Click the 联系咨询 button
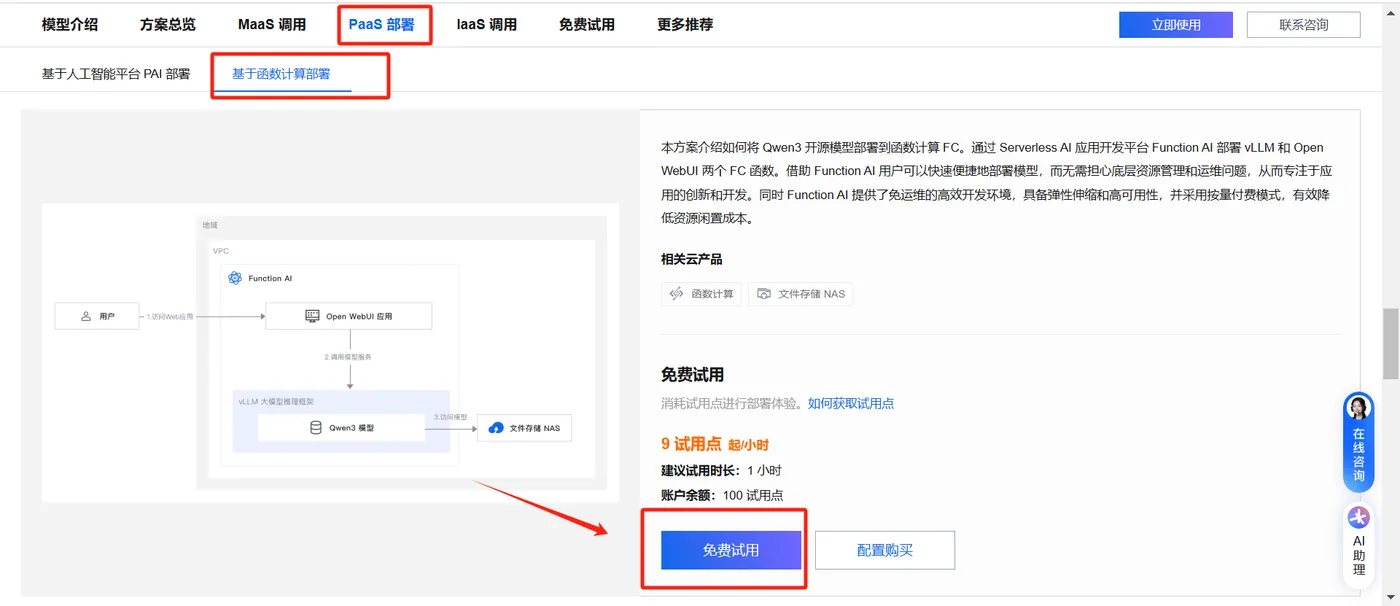Screen dimensions: 1400x606 click(1304, 25)
